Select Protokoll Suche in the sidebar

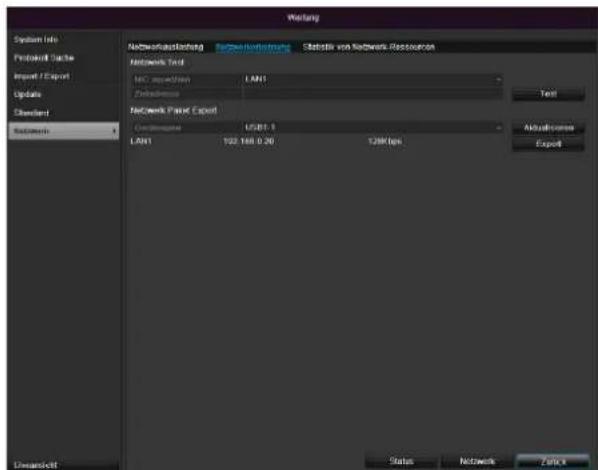tap(44, 58)
